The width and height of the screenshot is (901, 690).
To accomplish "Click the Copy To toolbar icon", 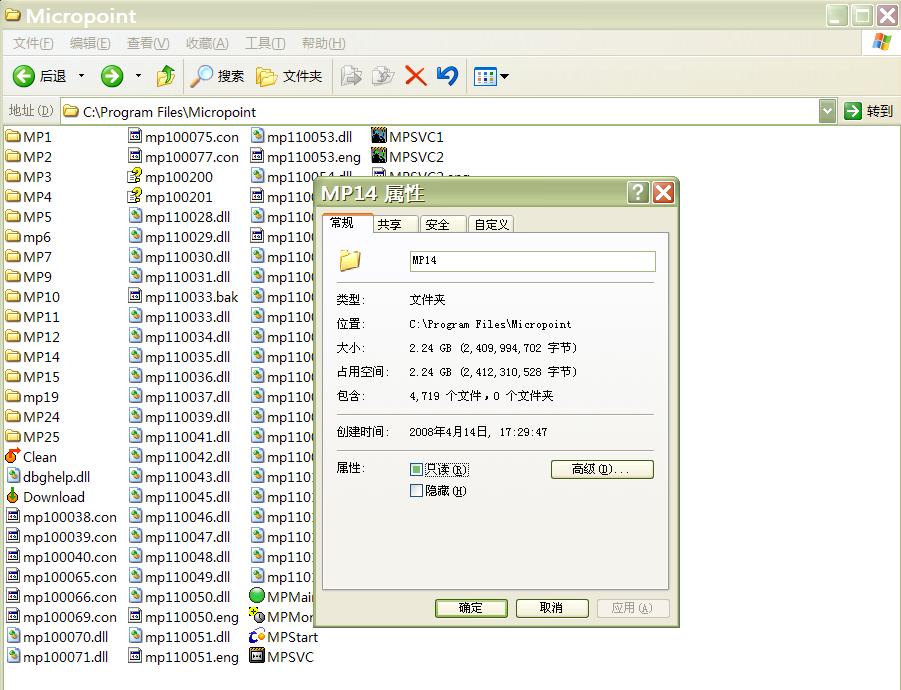I will [x=383, y=76].
